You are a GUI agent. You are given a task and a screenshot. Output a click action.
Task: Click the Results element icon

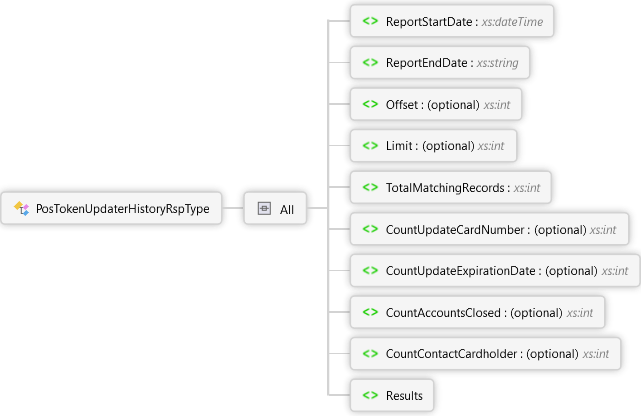coord(369,396)
